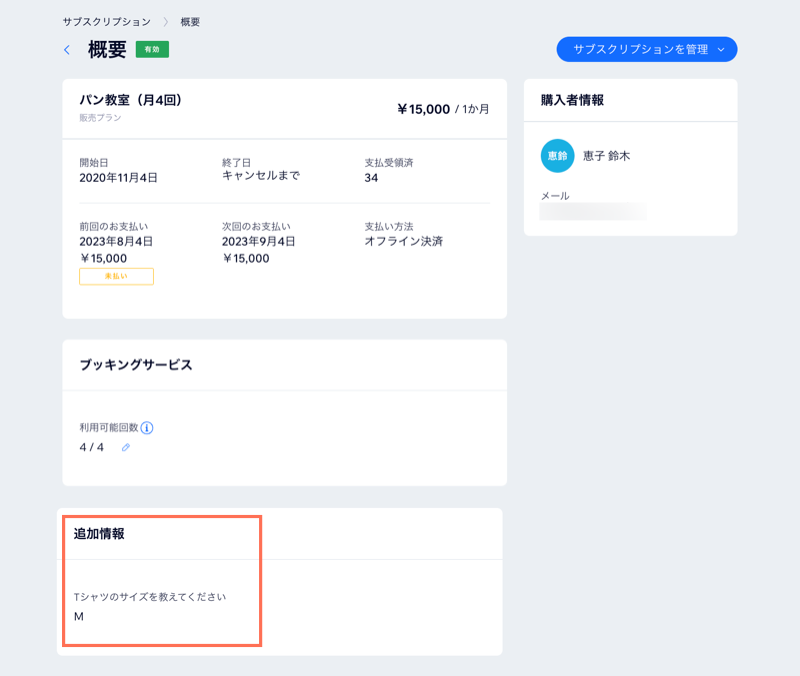The image size is (800, 676).
Task: Click question Tシャツのサイズを教えてください
Action: [150, 597]
